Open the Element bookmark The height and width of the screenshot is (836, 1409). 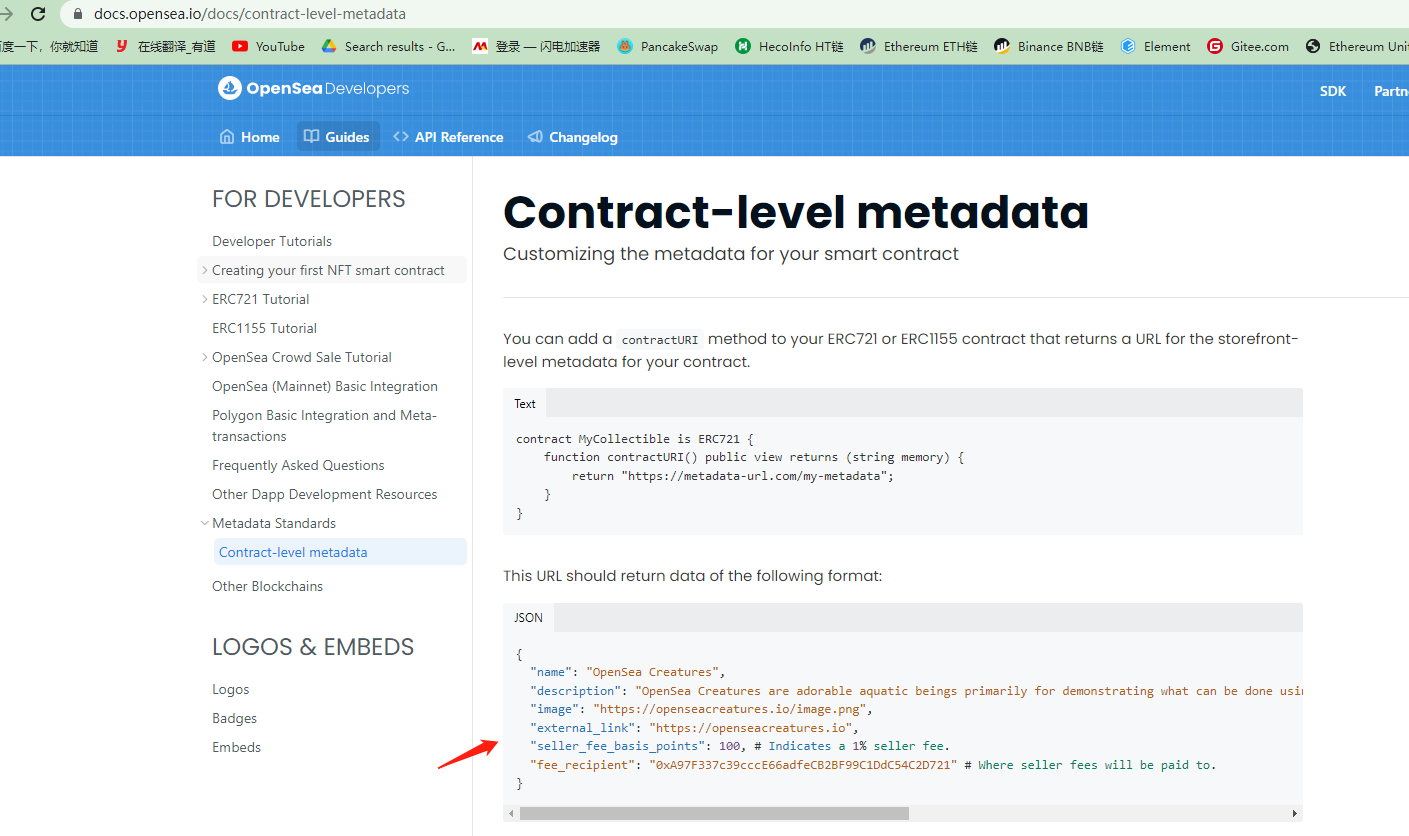click(1156, 46)
